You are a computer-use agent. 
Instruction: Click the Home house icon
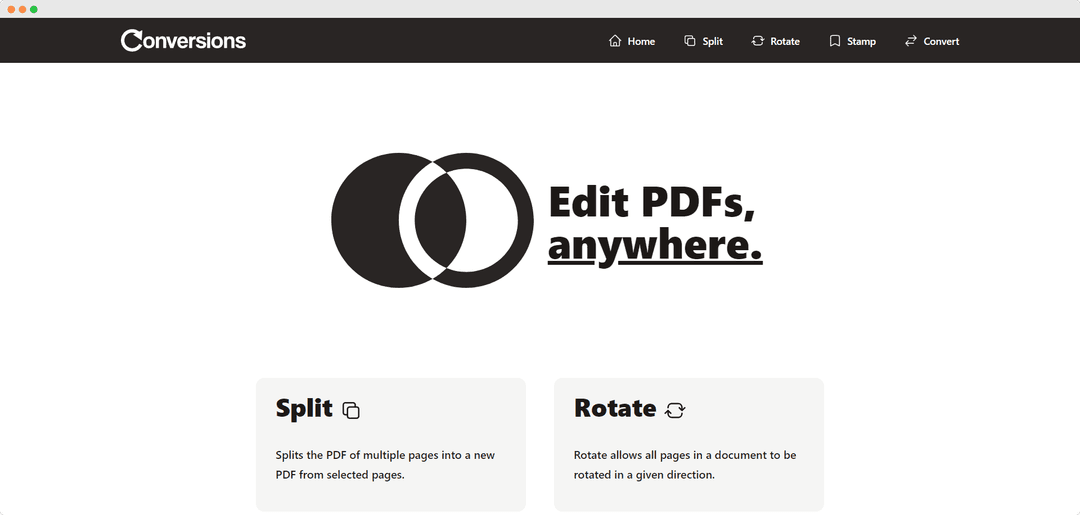pyautogui.click(x=615, y=41)
